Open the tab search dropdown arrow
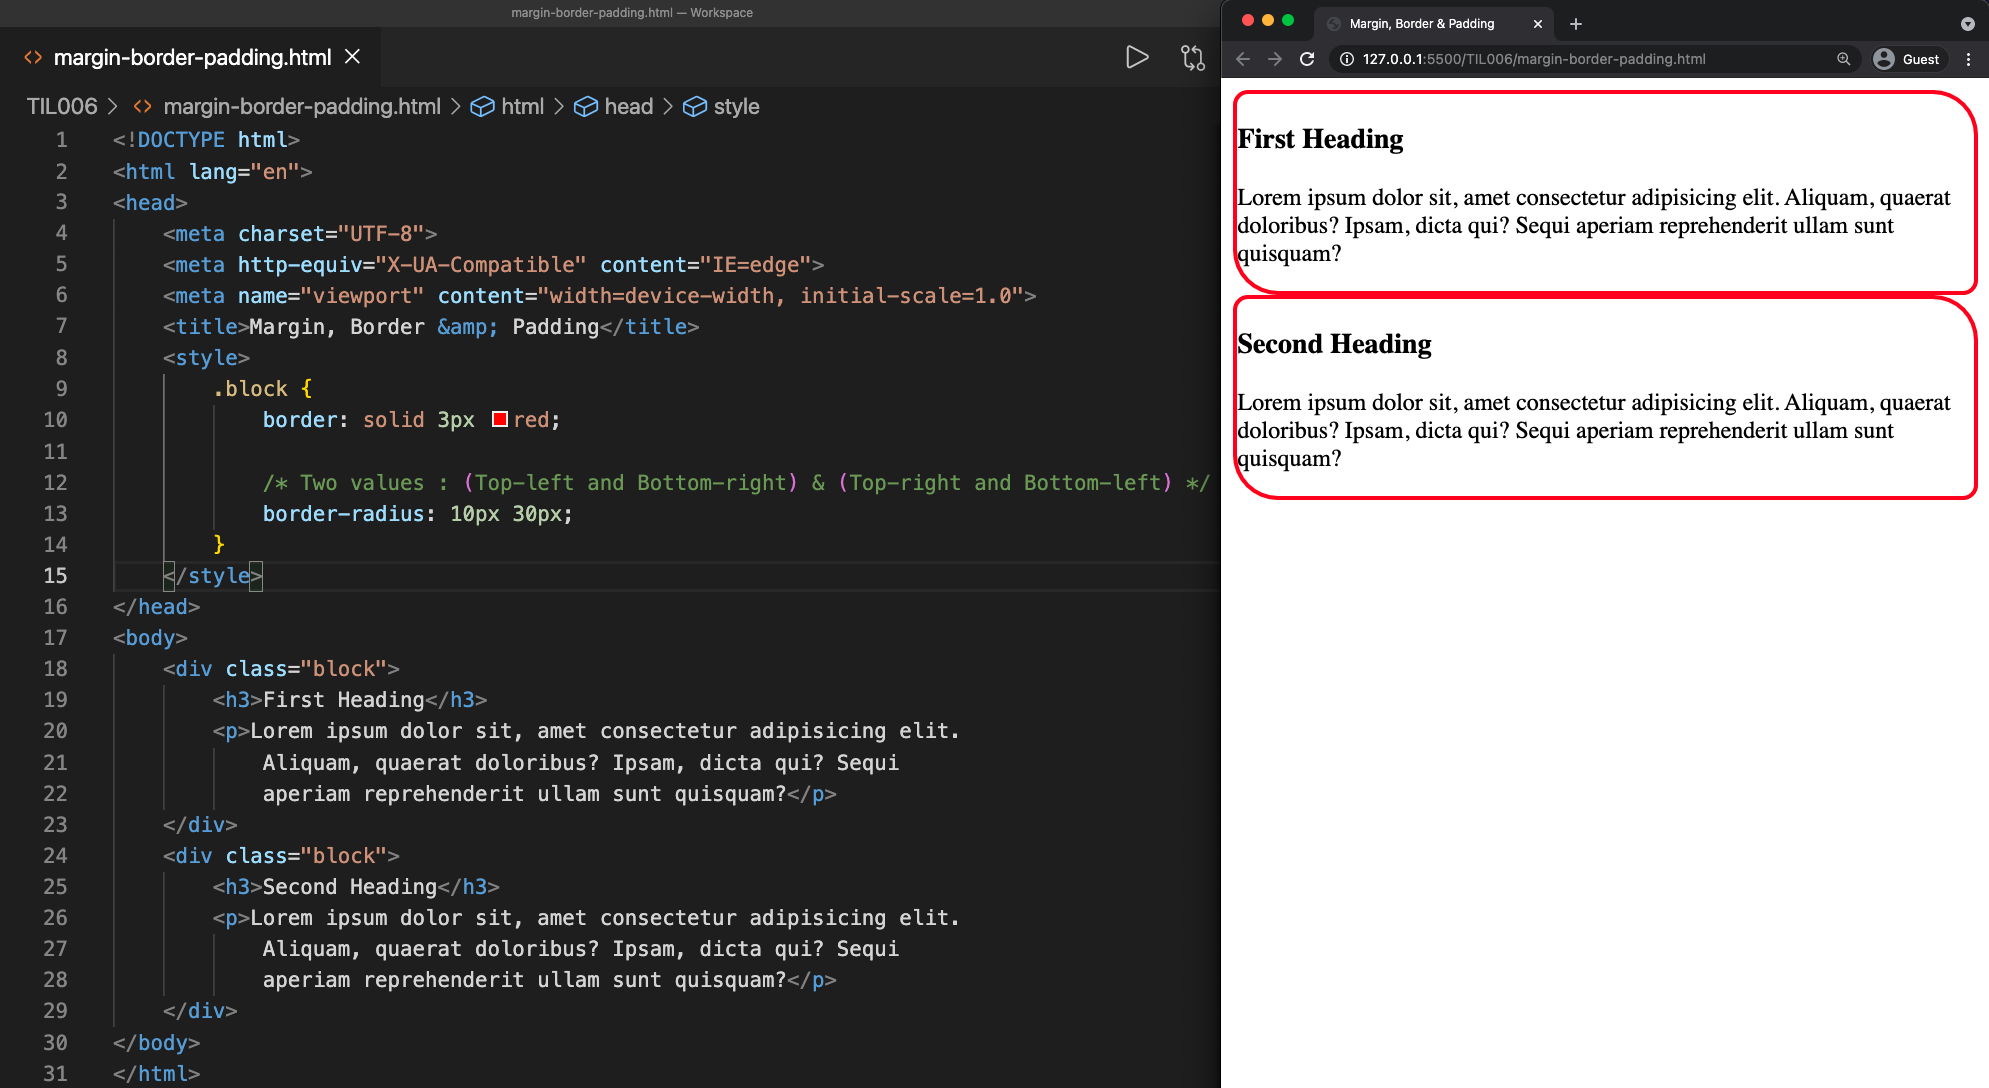1989x1088 pixels. (1967, 24)
